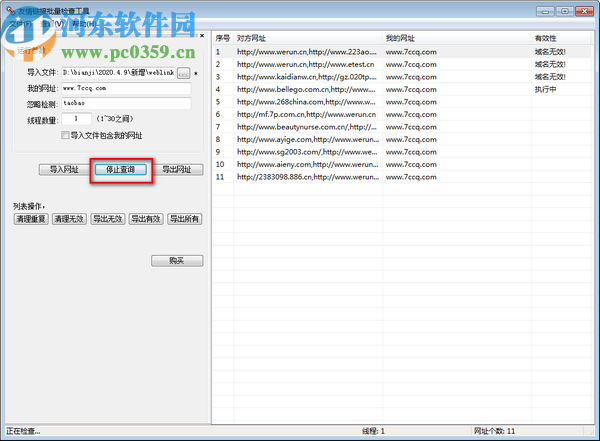
Task: Close the left parameters panel with x
Action: [x=202, y=36]
